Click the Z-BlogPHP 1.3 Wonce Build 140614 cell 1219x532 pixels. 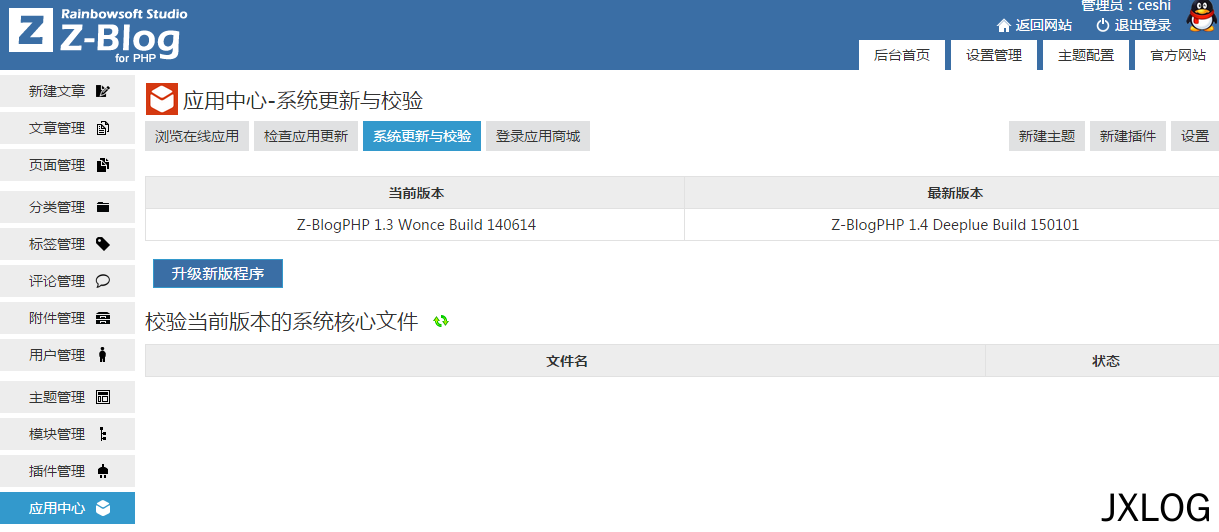tap(416, 225)
